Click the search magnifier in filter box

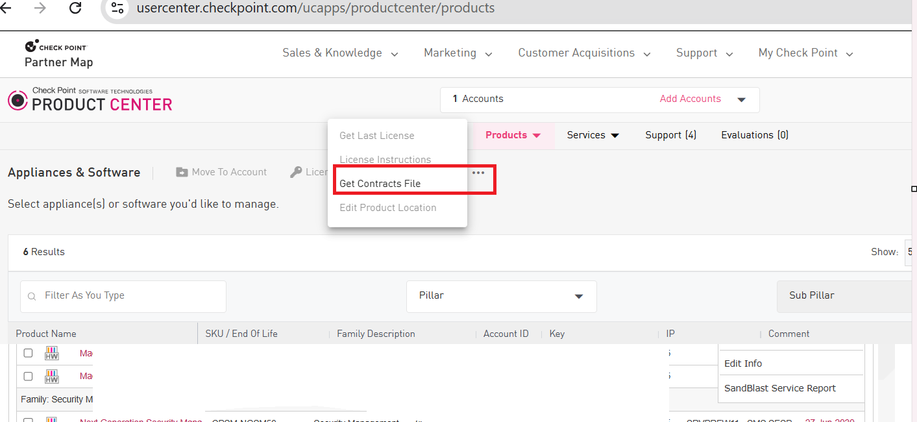point(32,296)
